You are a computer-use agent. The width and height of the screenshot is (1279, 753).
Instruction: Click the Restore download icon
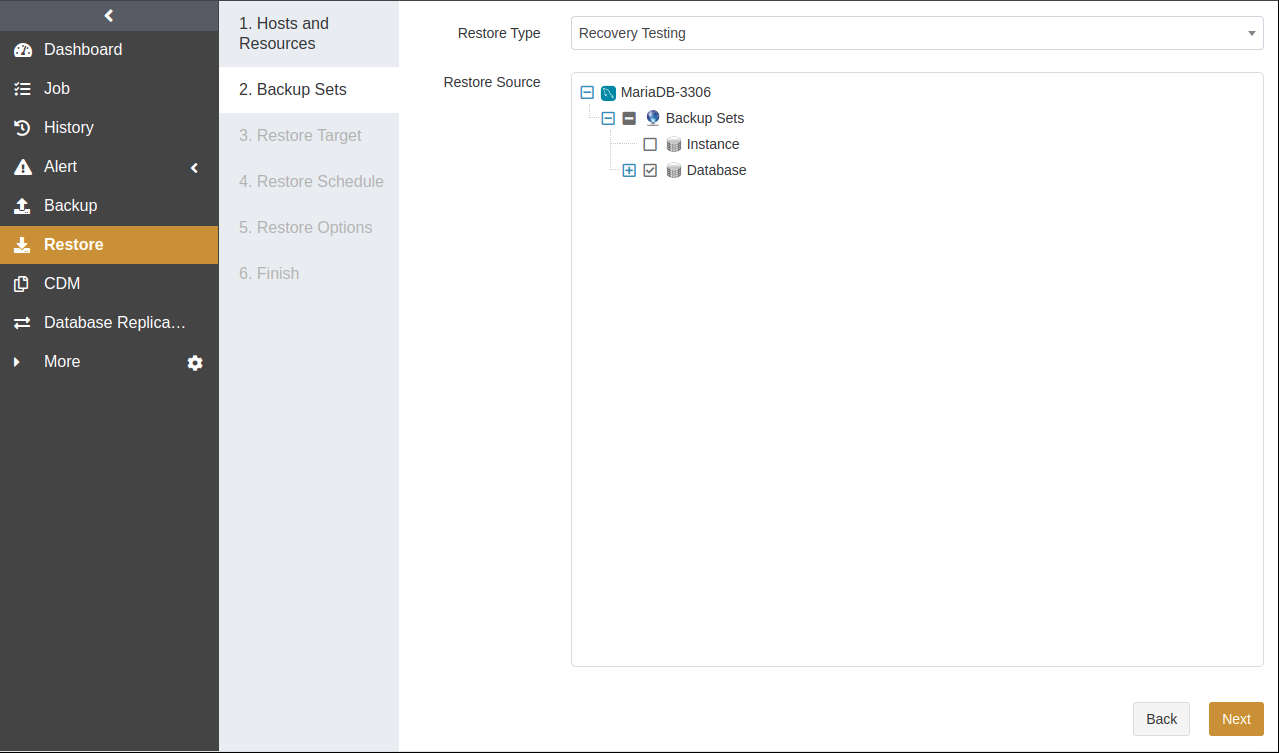tap(22, 245)
